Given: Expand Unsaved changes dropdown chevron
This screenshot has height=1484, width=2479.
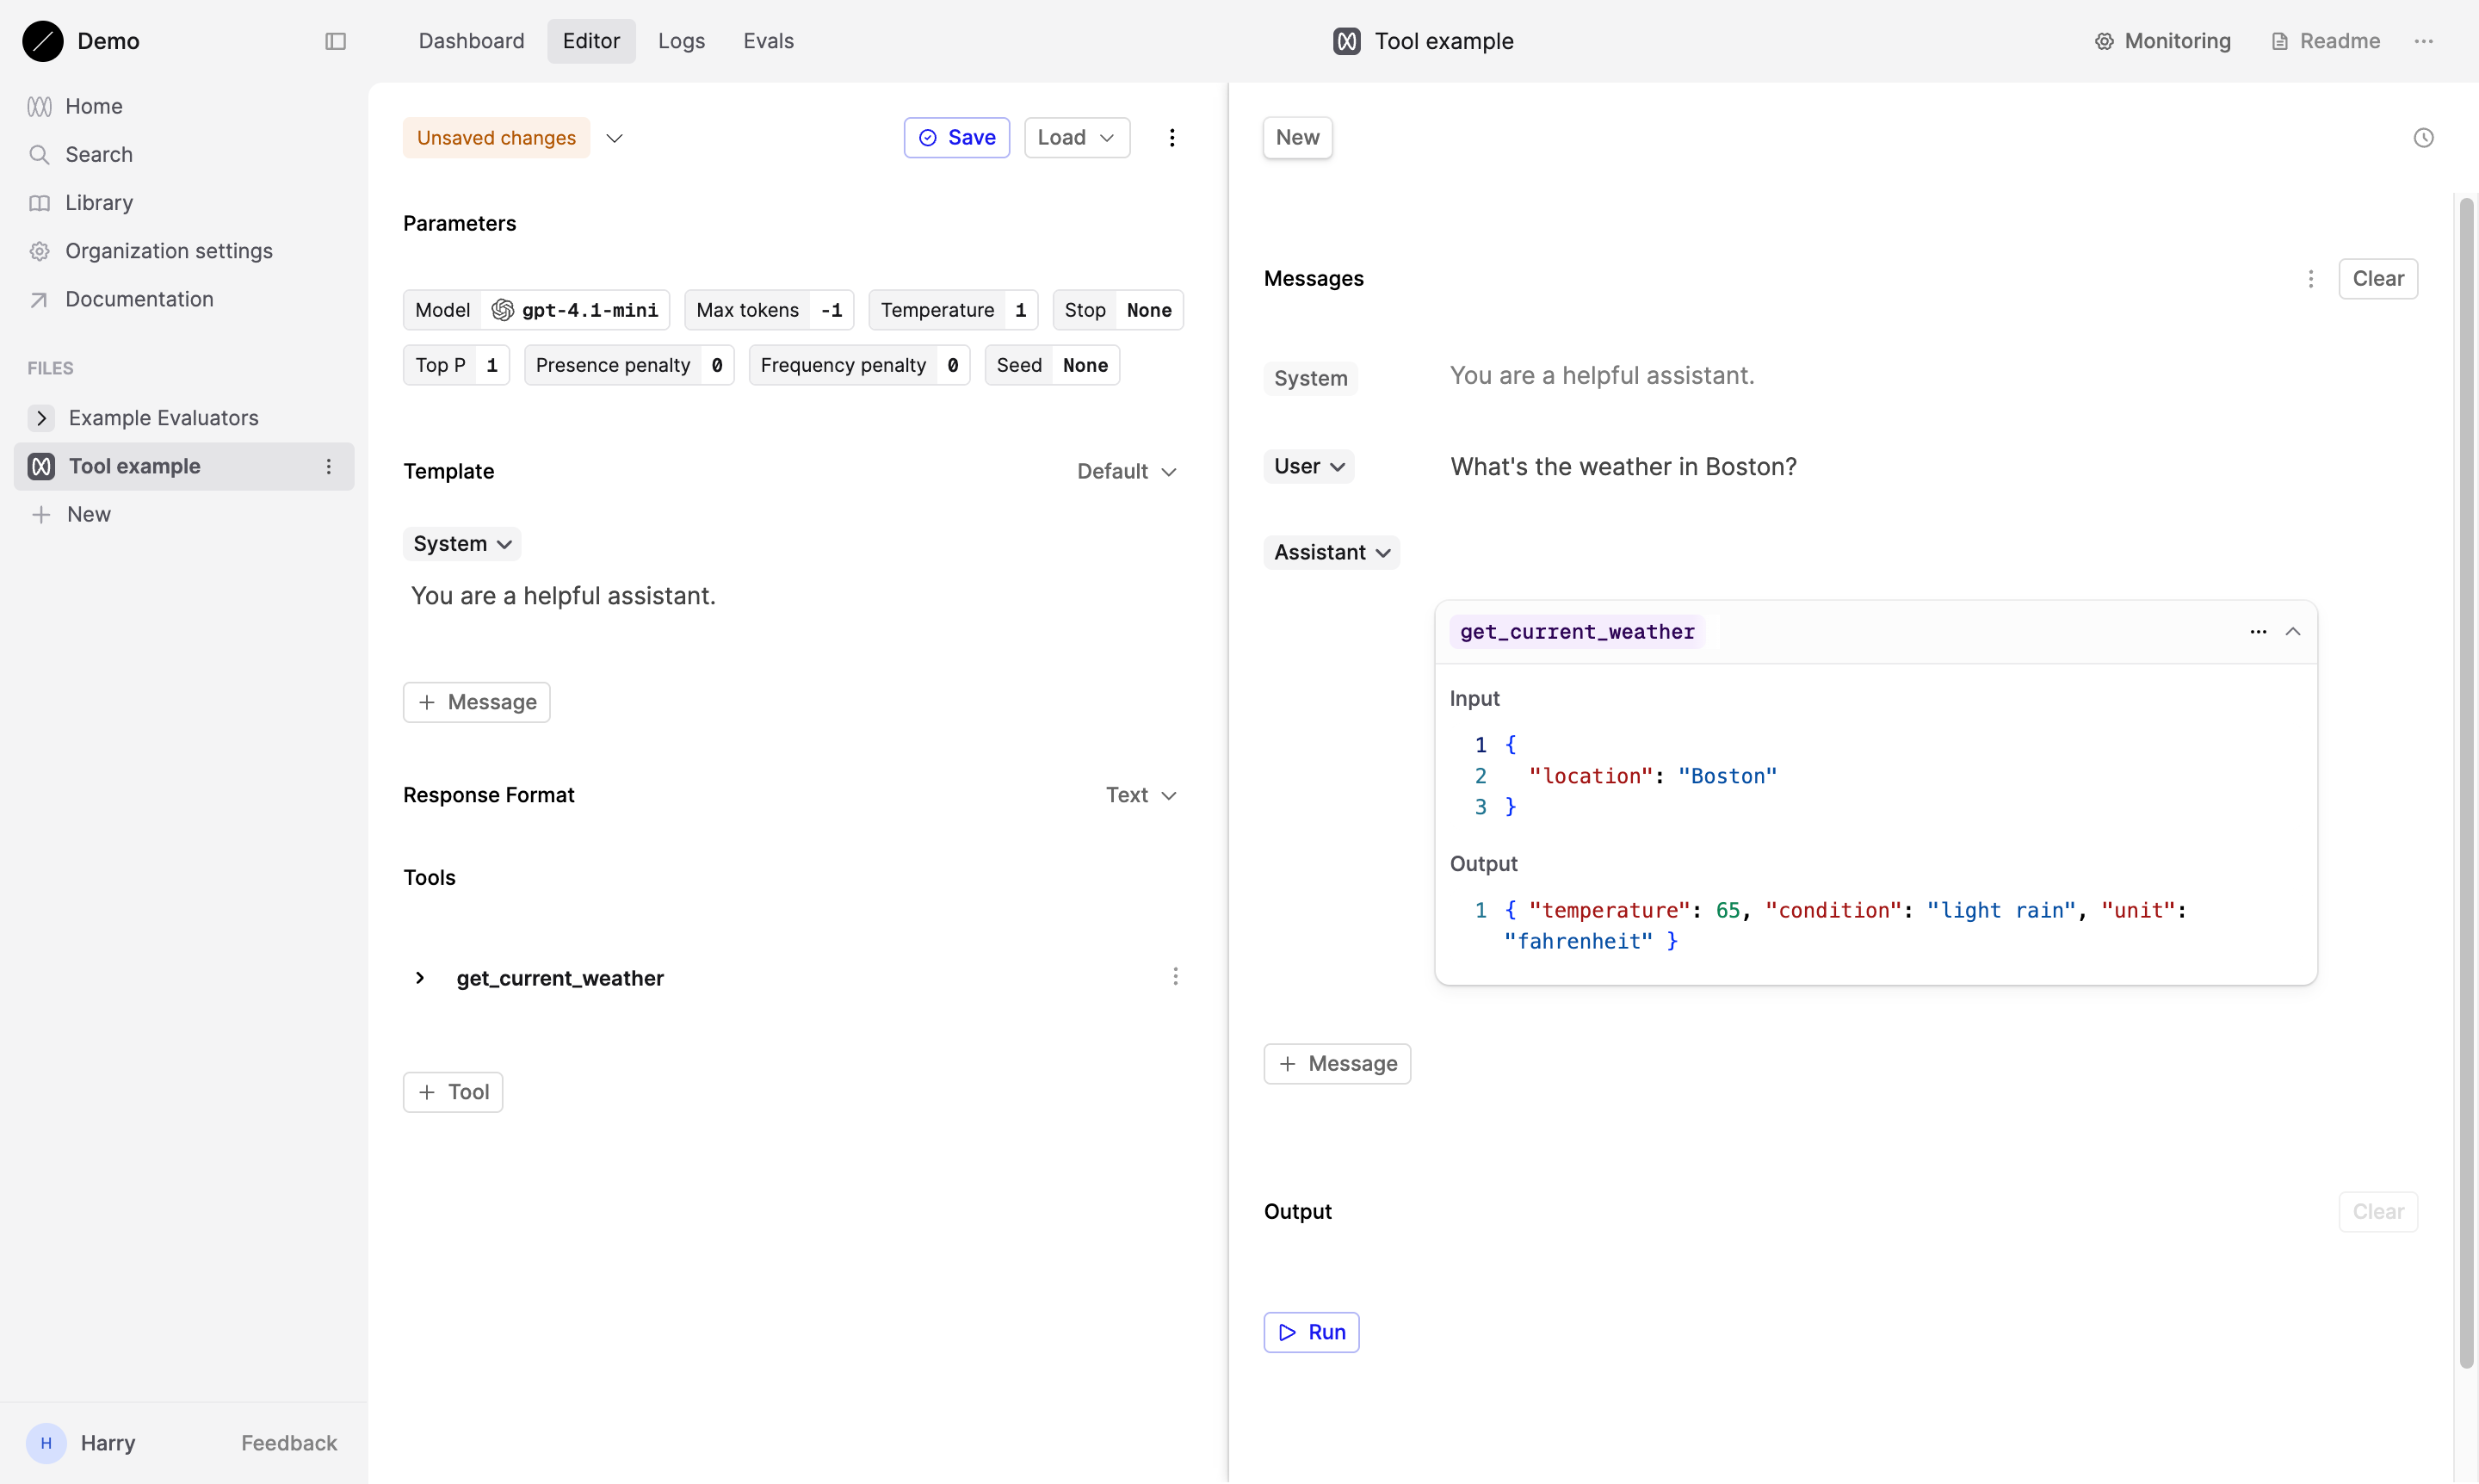Looking at the screenshot, I should (615, 138).
